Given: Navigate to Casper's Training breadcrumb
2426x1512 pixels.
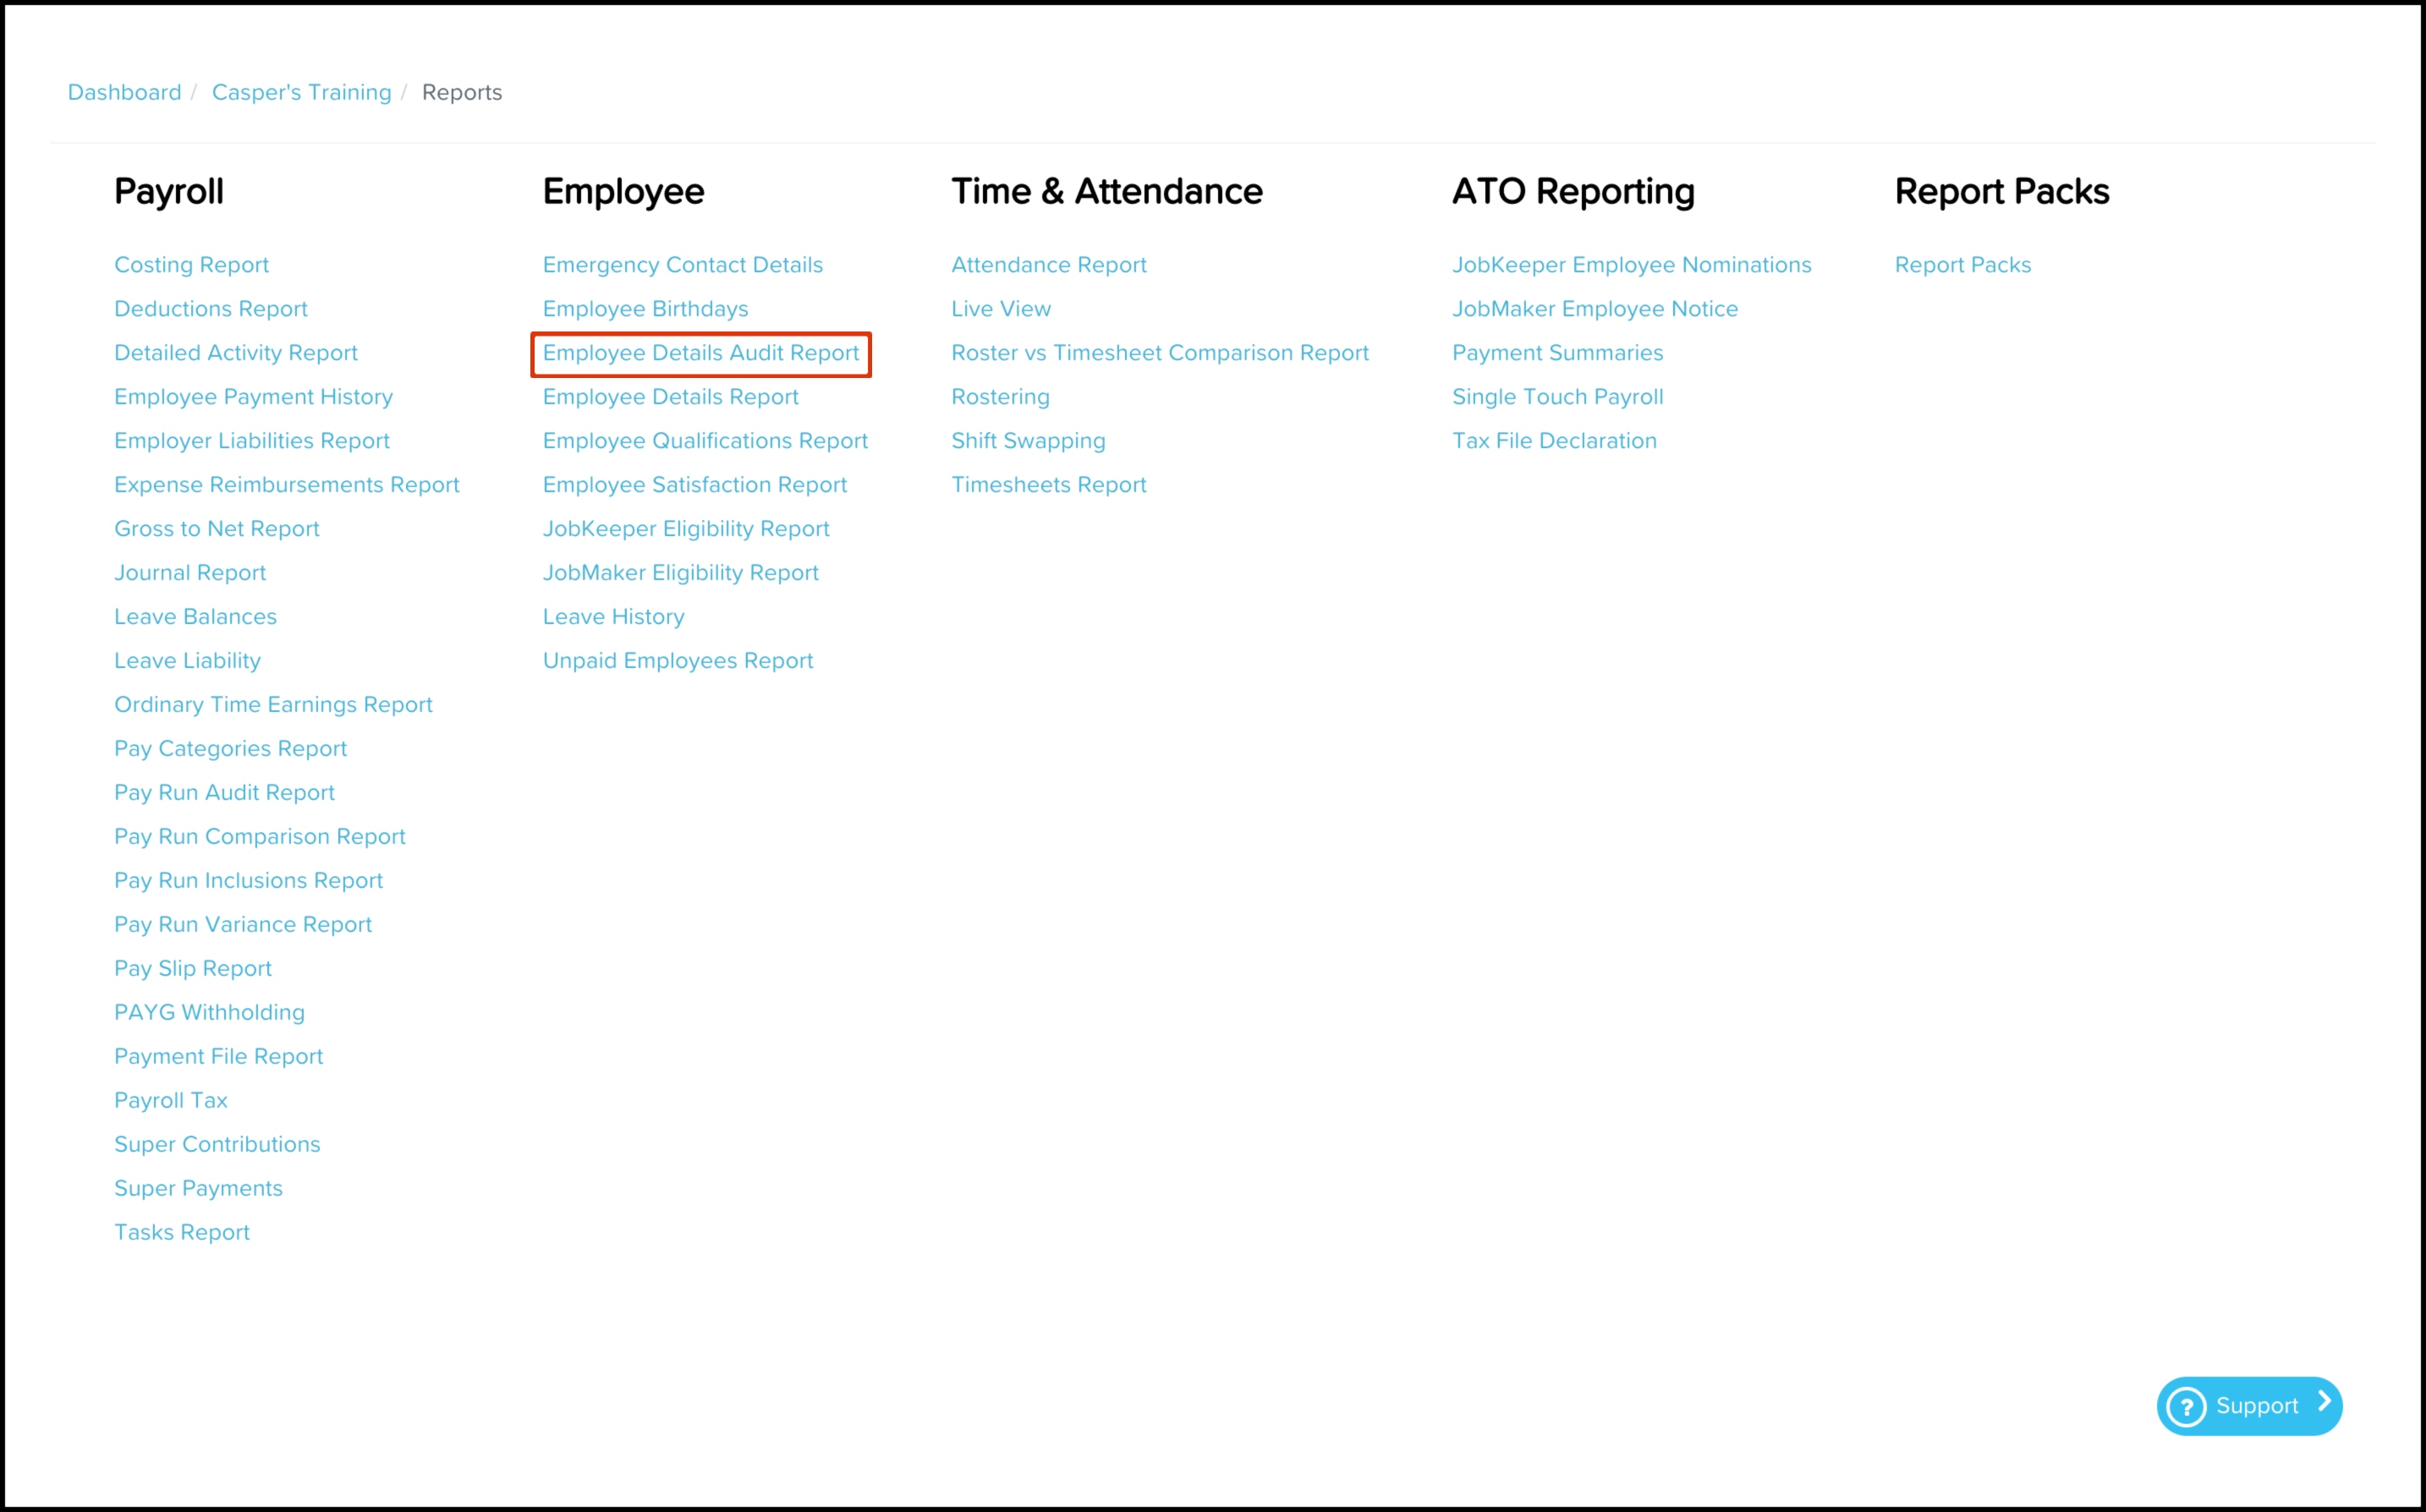Looking at the screenshot, I should pyautogui.click(x=301, y=92).
